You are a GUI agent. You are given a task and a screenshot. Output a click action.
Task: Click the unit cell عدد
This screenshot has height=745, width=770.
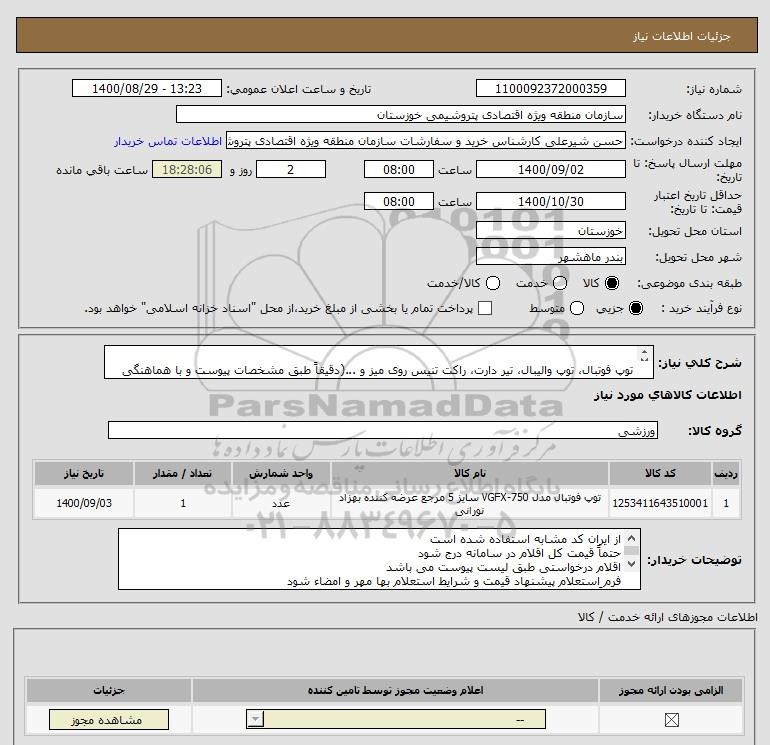tap(281, 503)
